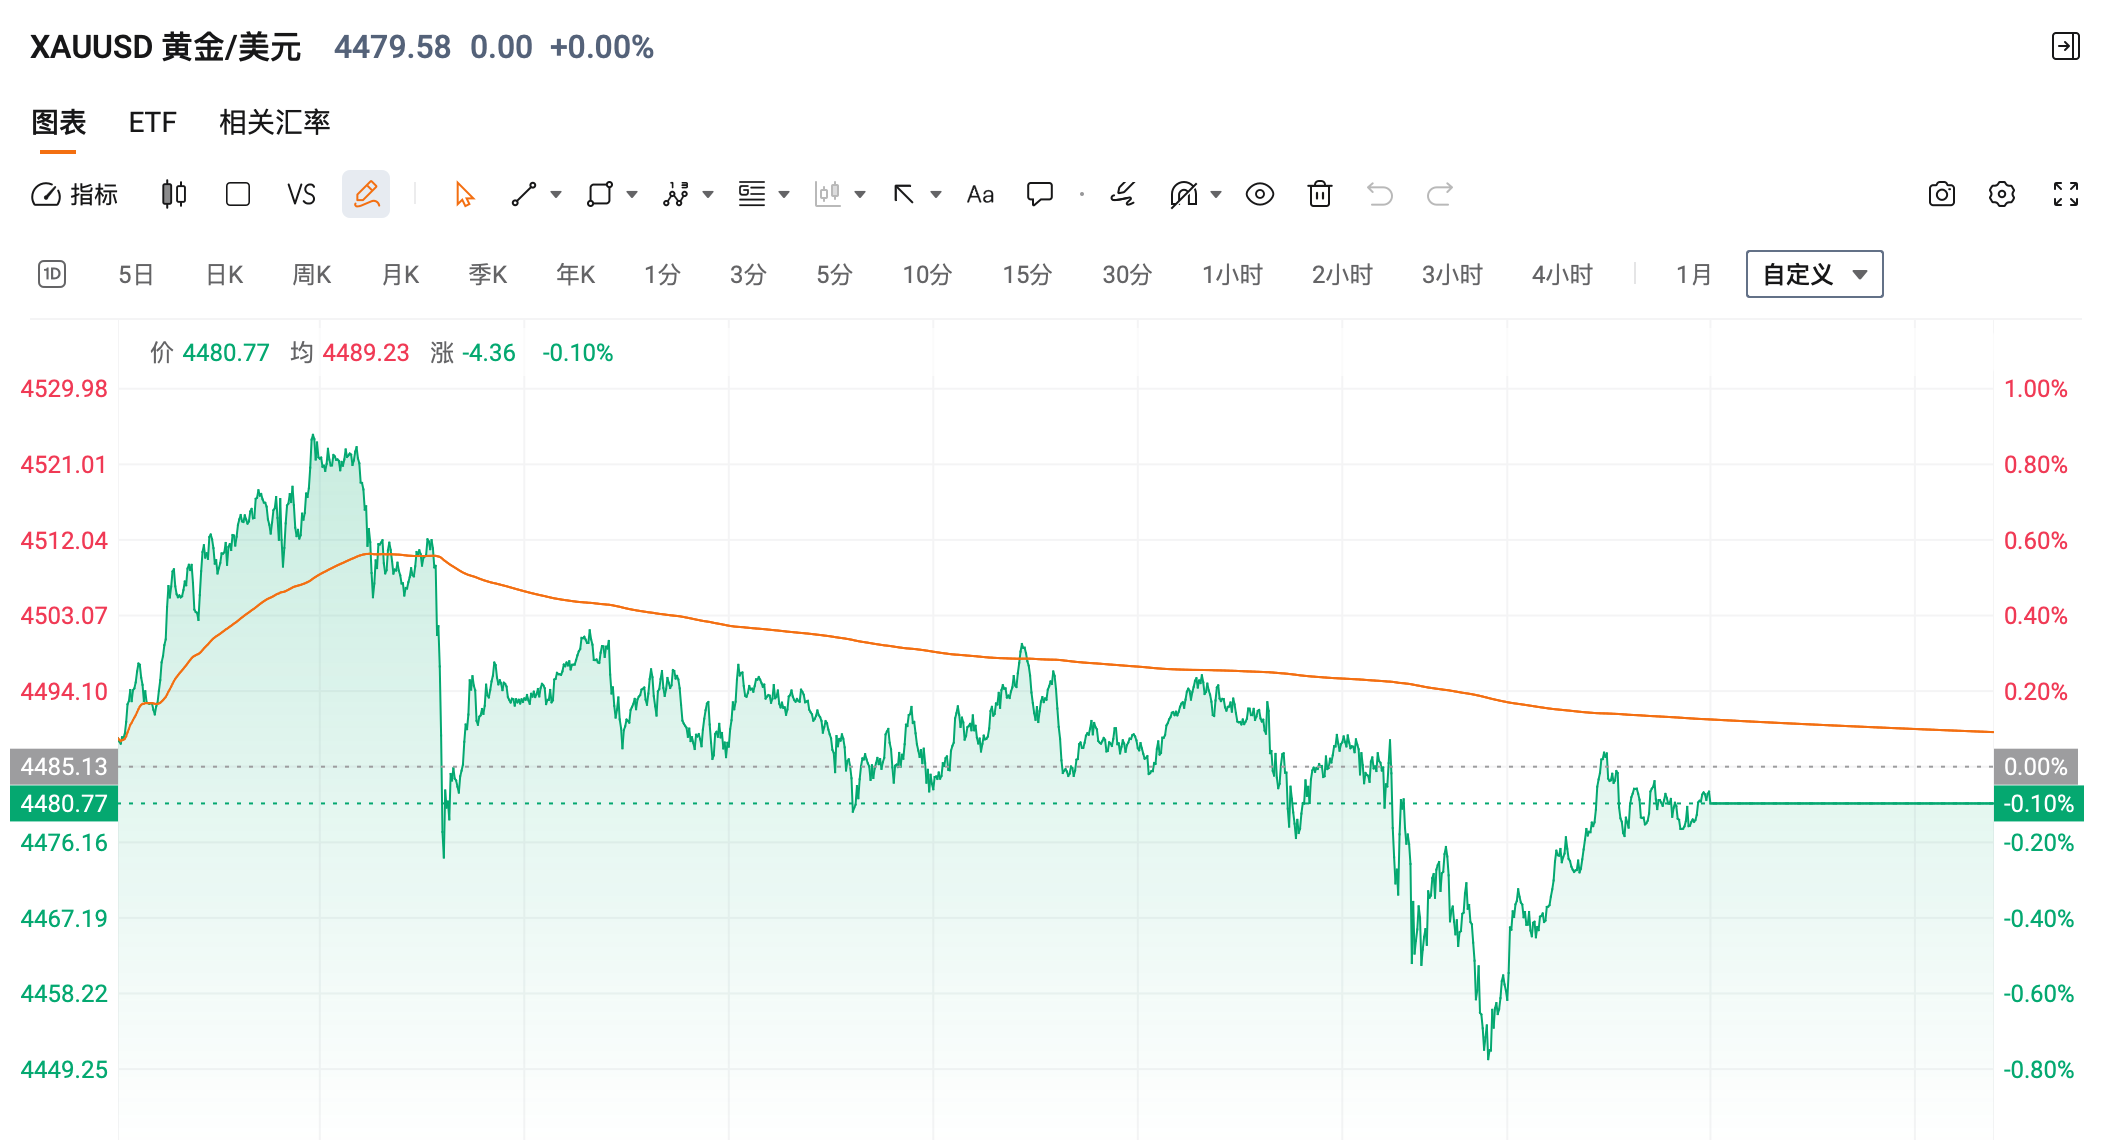
Task: Select the trend line drawing tool
Action: pyautogui.click(x=524, y=194)
